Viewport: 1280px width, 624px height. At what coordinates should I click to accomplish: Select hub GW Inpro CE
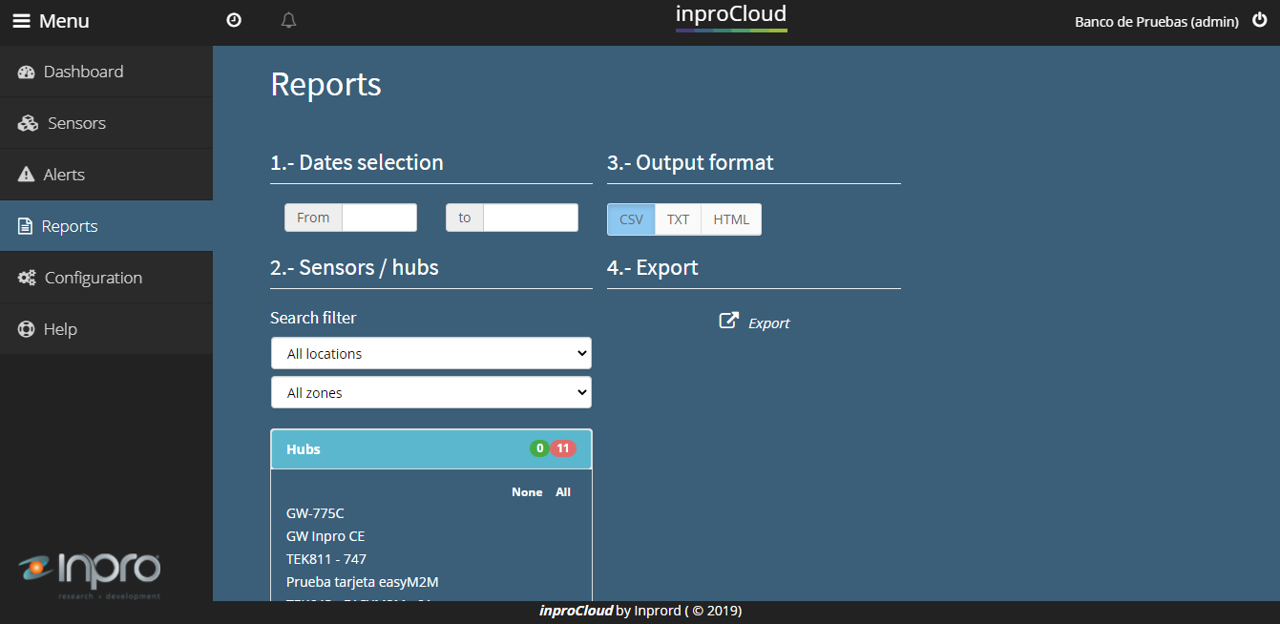(325, 536)
